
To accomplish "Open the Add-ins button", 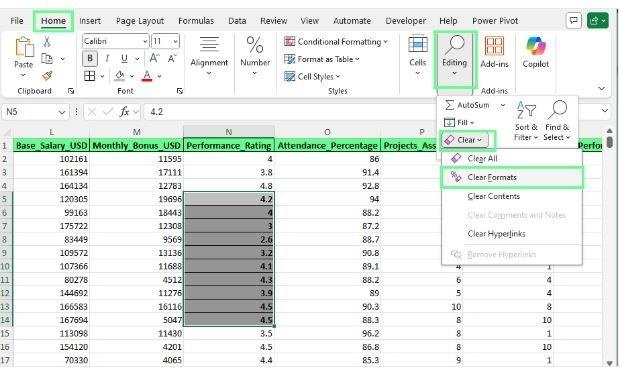I will (x=494, y=52).
